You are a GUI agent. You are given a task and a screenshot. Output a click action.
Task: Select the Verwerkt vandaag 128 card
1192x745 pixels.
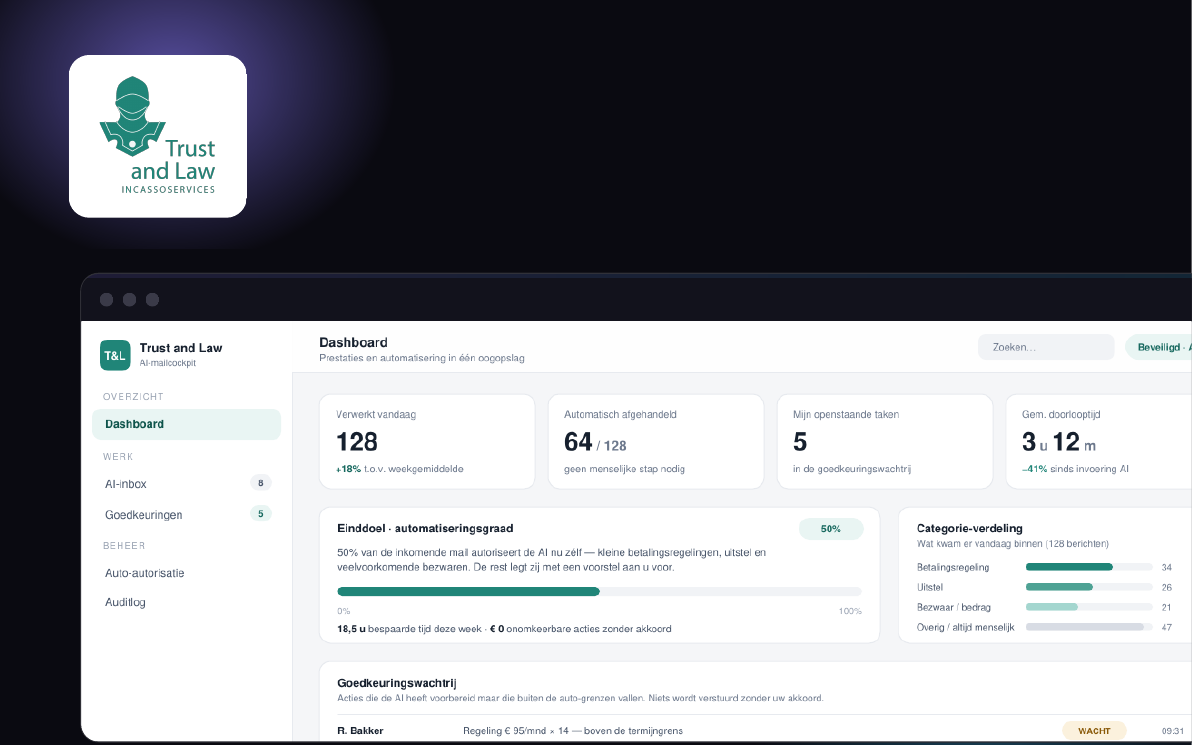[x=427, y=442]
